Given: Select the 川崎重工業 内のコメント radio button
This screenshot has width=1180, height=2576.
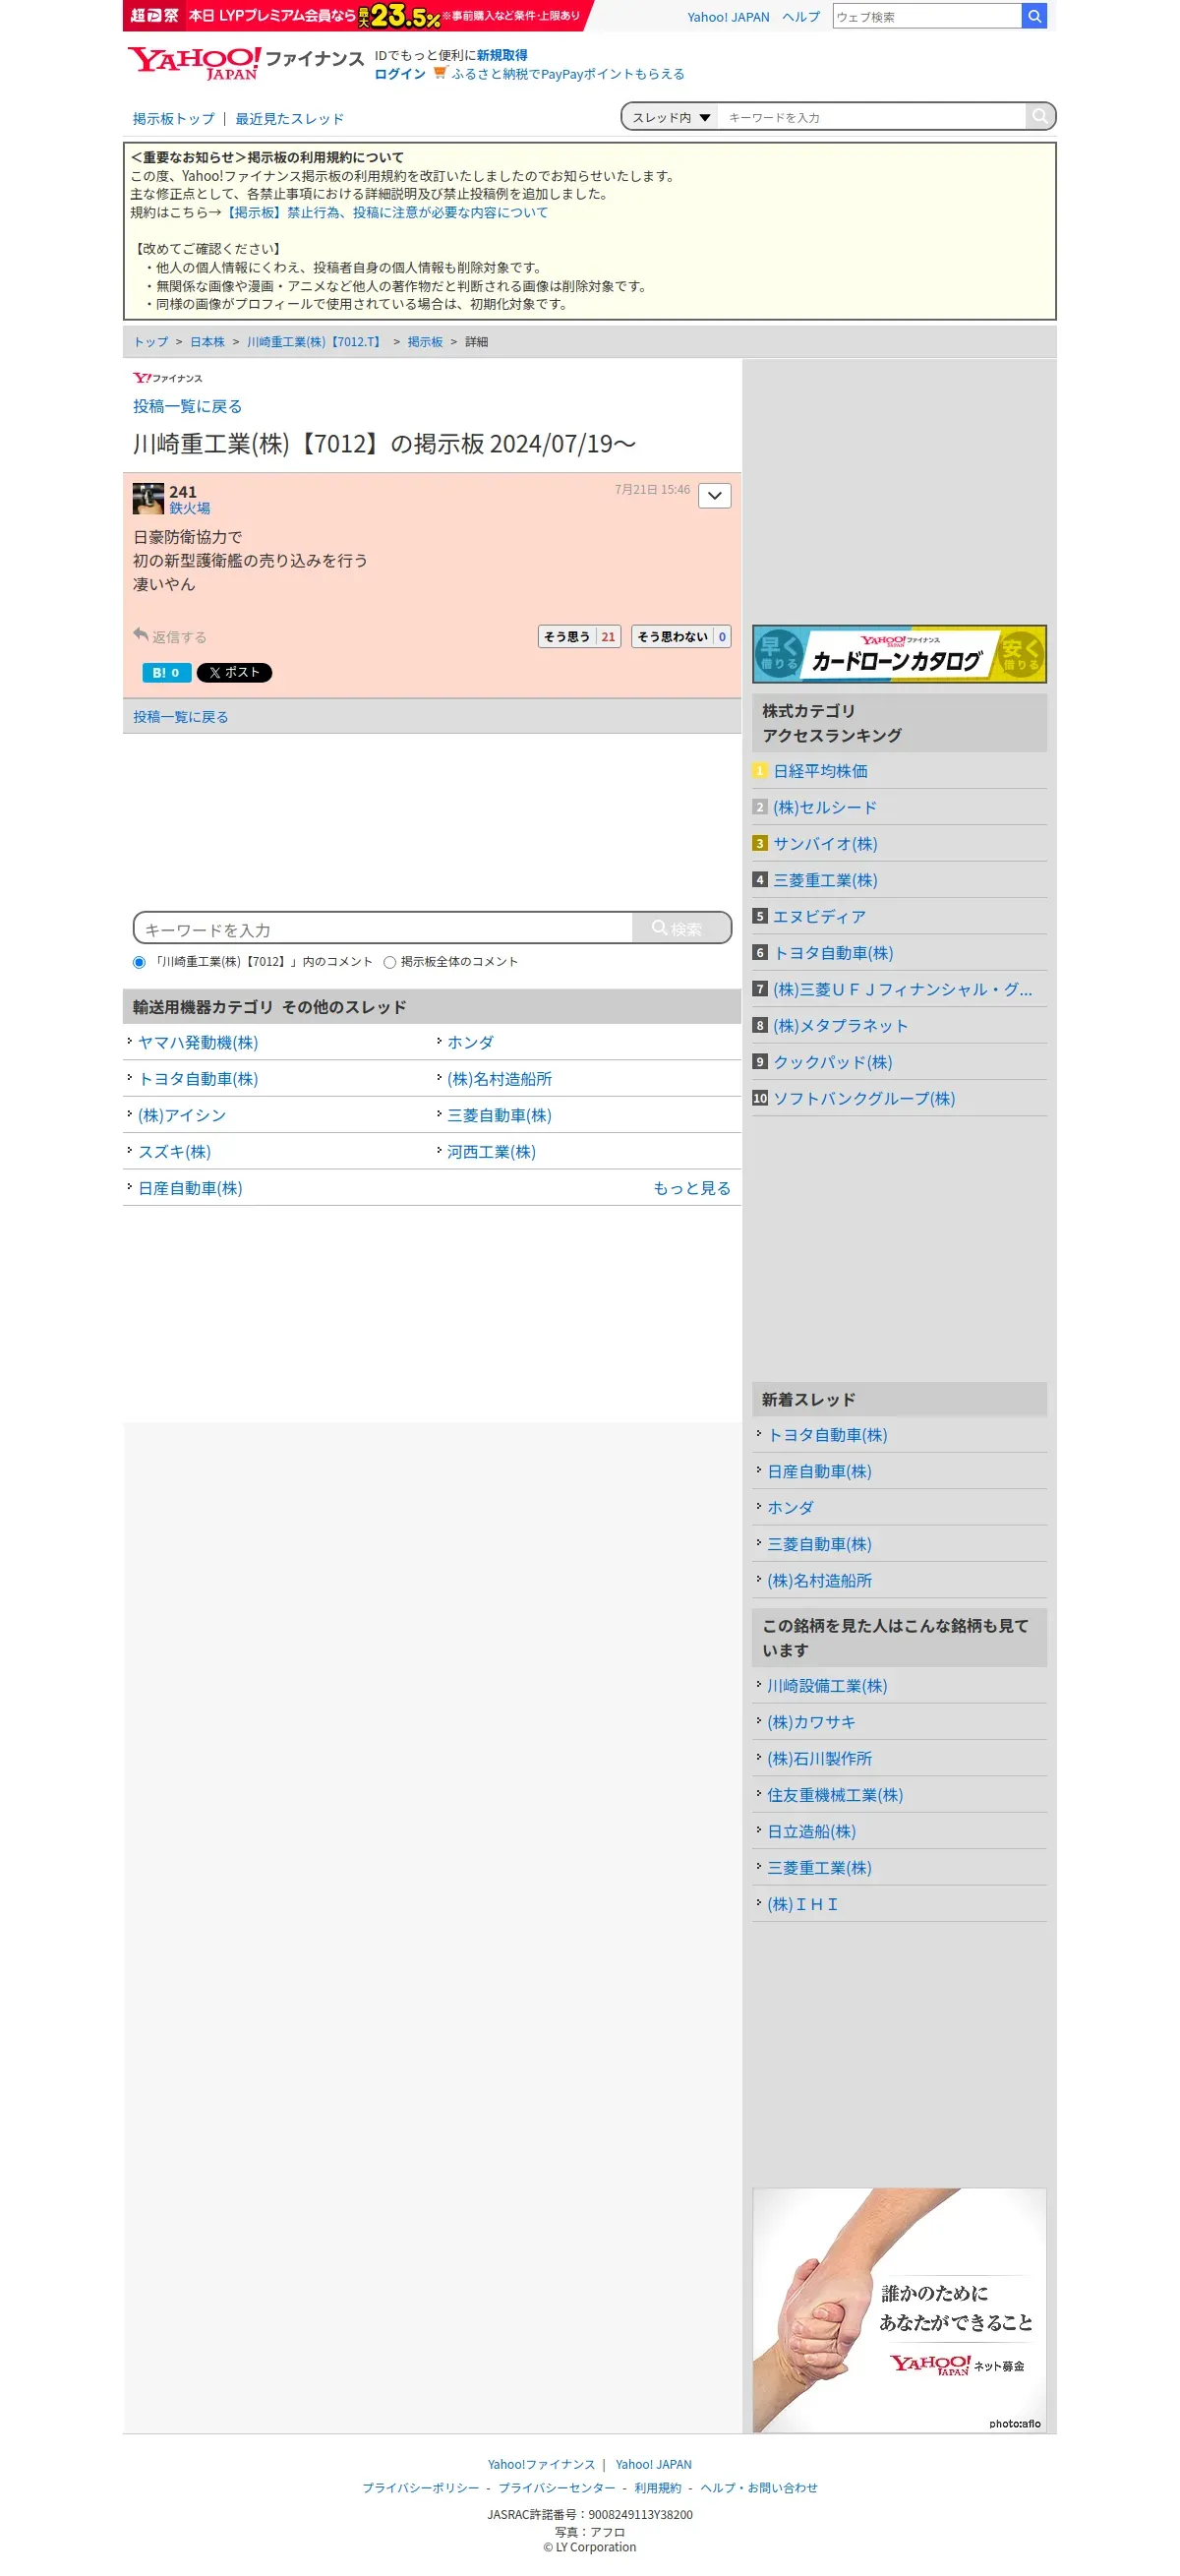Looking at the screenshot, I should [x=139, y=962].
